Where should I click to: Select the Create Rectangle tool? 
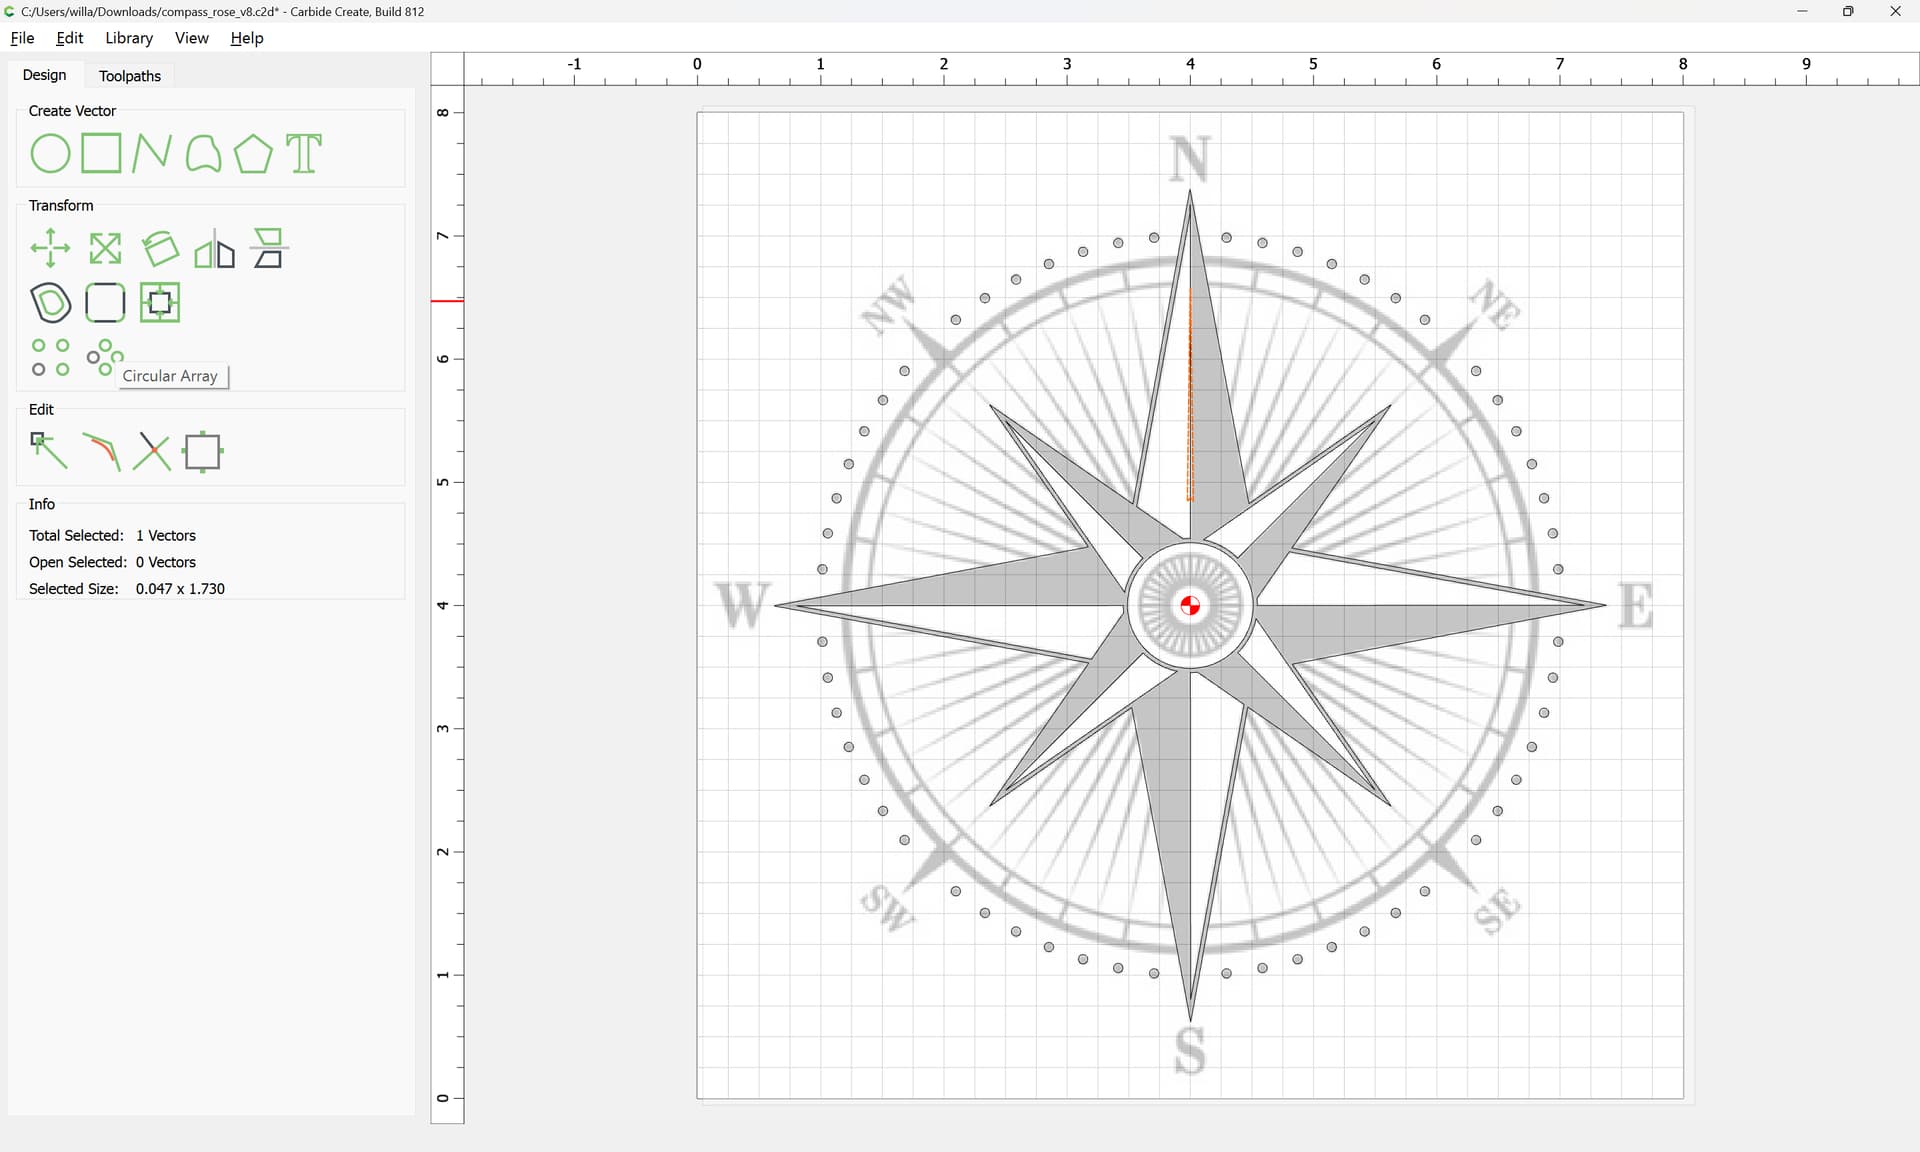pos(101,154)
